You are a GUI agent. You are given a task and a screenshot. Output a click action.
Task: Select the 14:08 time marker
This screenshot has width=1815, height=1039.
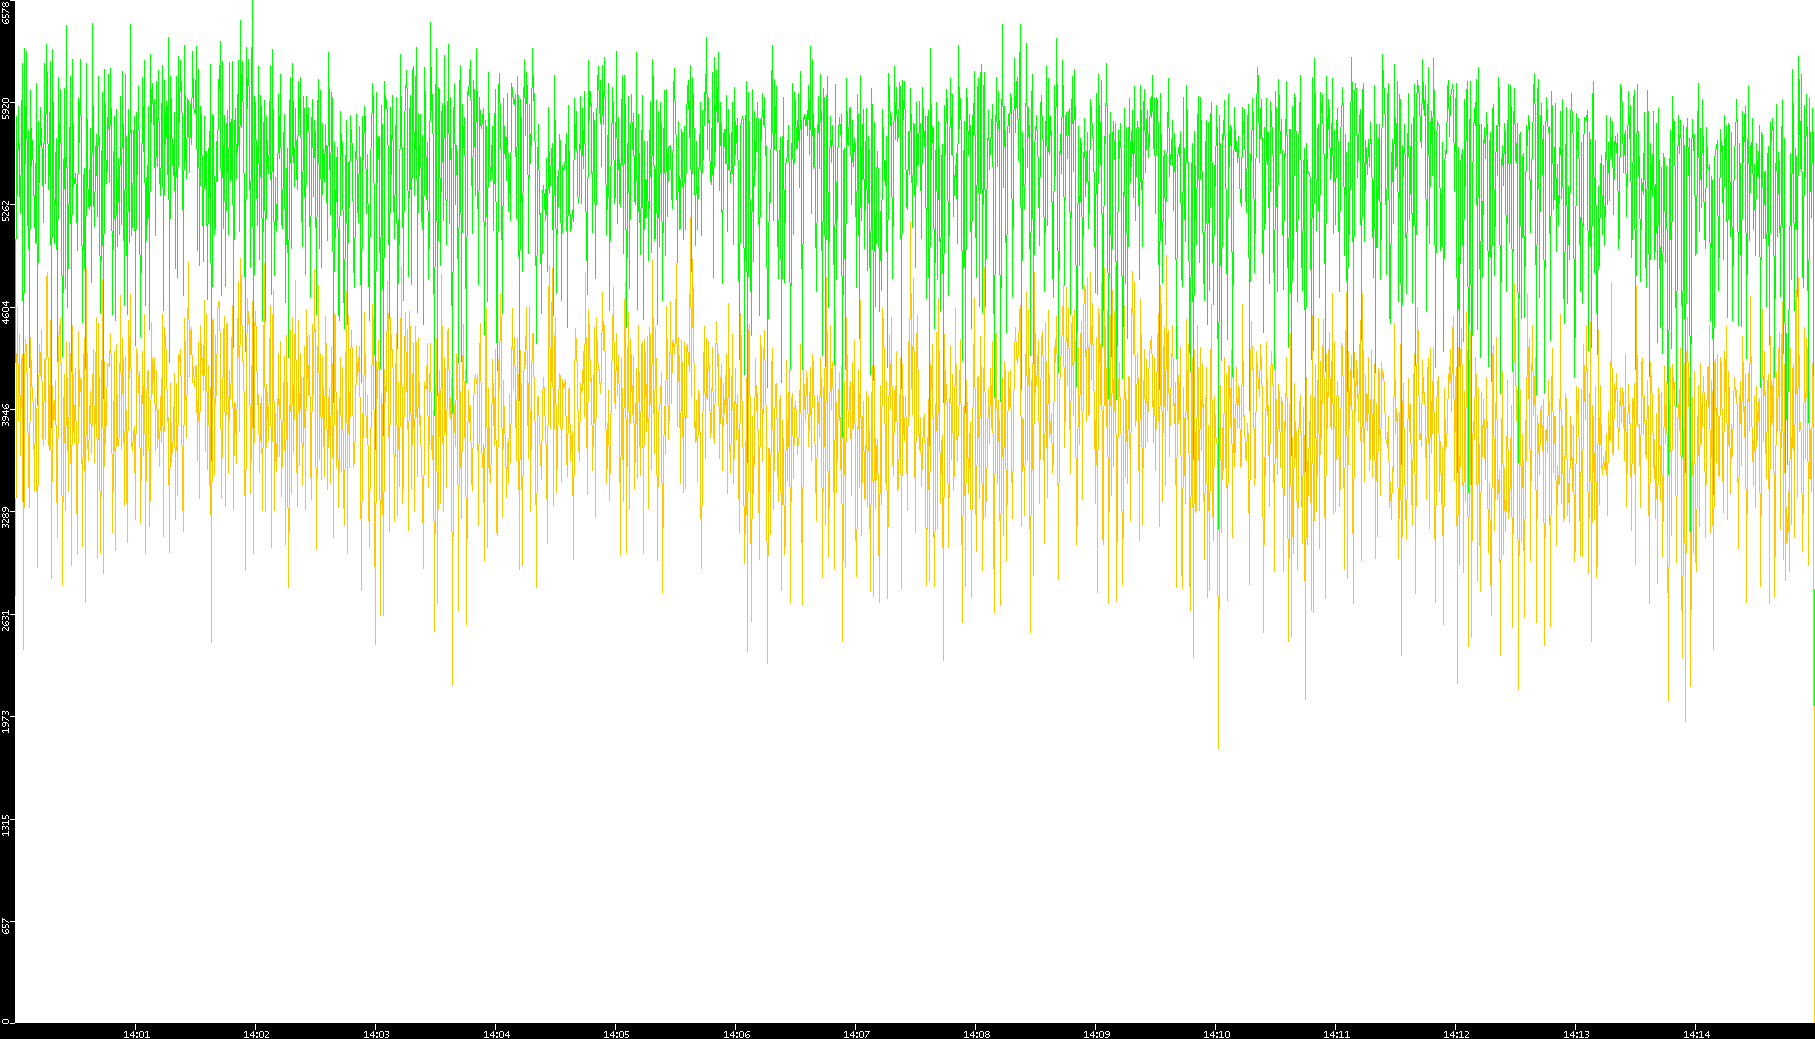(976, 1033)
